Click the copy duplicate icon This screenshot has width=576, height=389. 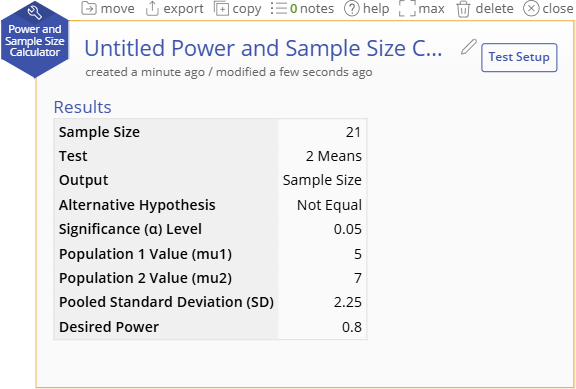[x=221, y=8]
